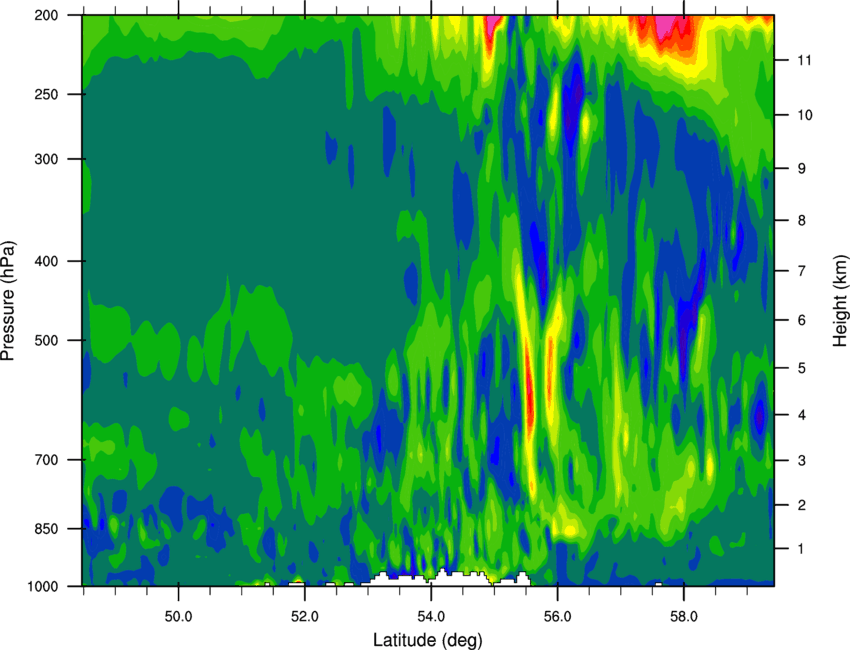The height and width of the screenshot is (650, 850).
Task: Click the 3 km height label
Action: (x=802, y=461)
